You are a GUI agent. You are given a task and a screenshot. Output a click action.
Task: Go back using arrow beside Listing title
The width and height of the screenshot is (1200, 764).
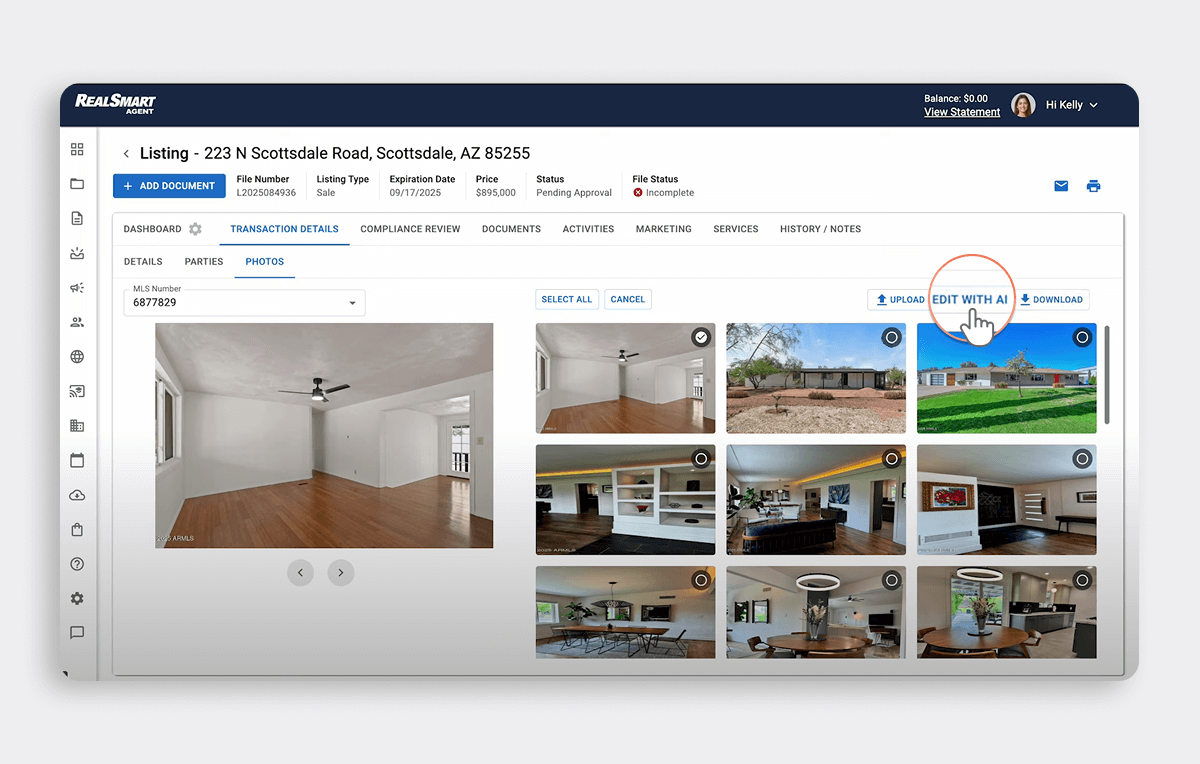[x=126, y=154]
